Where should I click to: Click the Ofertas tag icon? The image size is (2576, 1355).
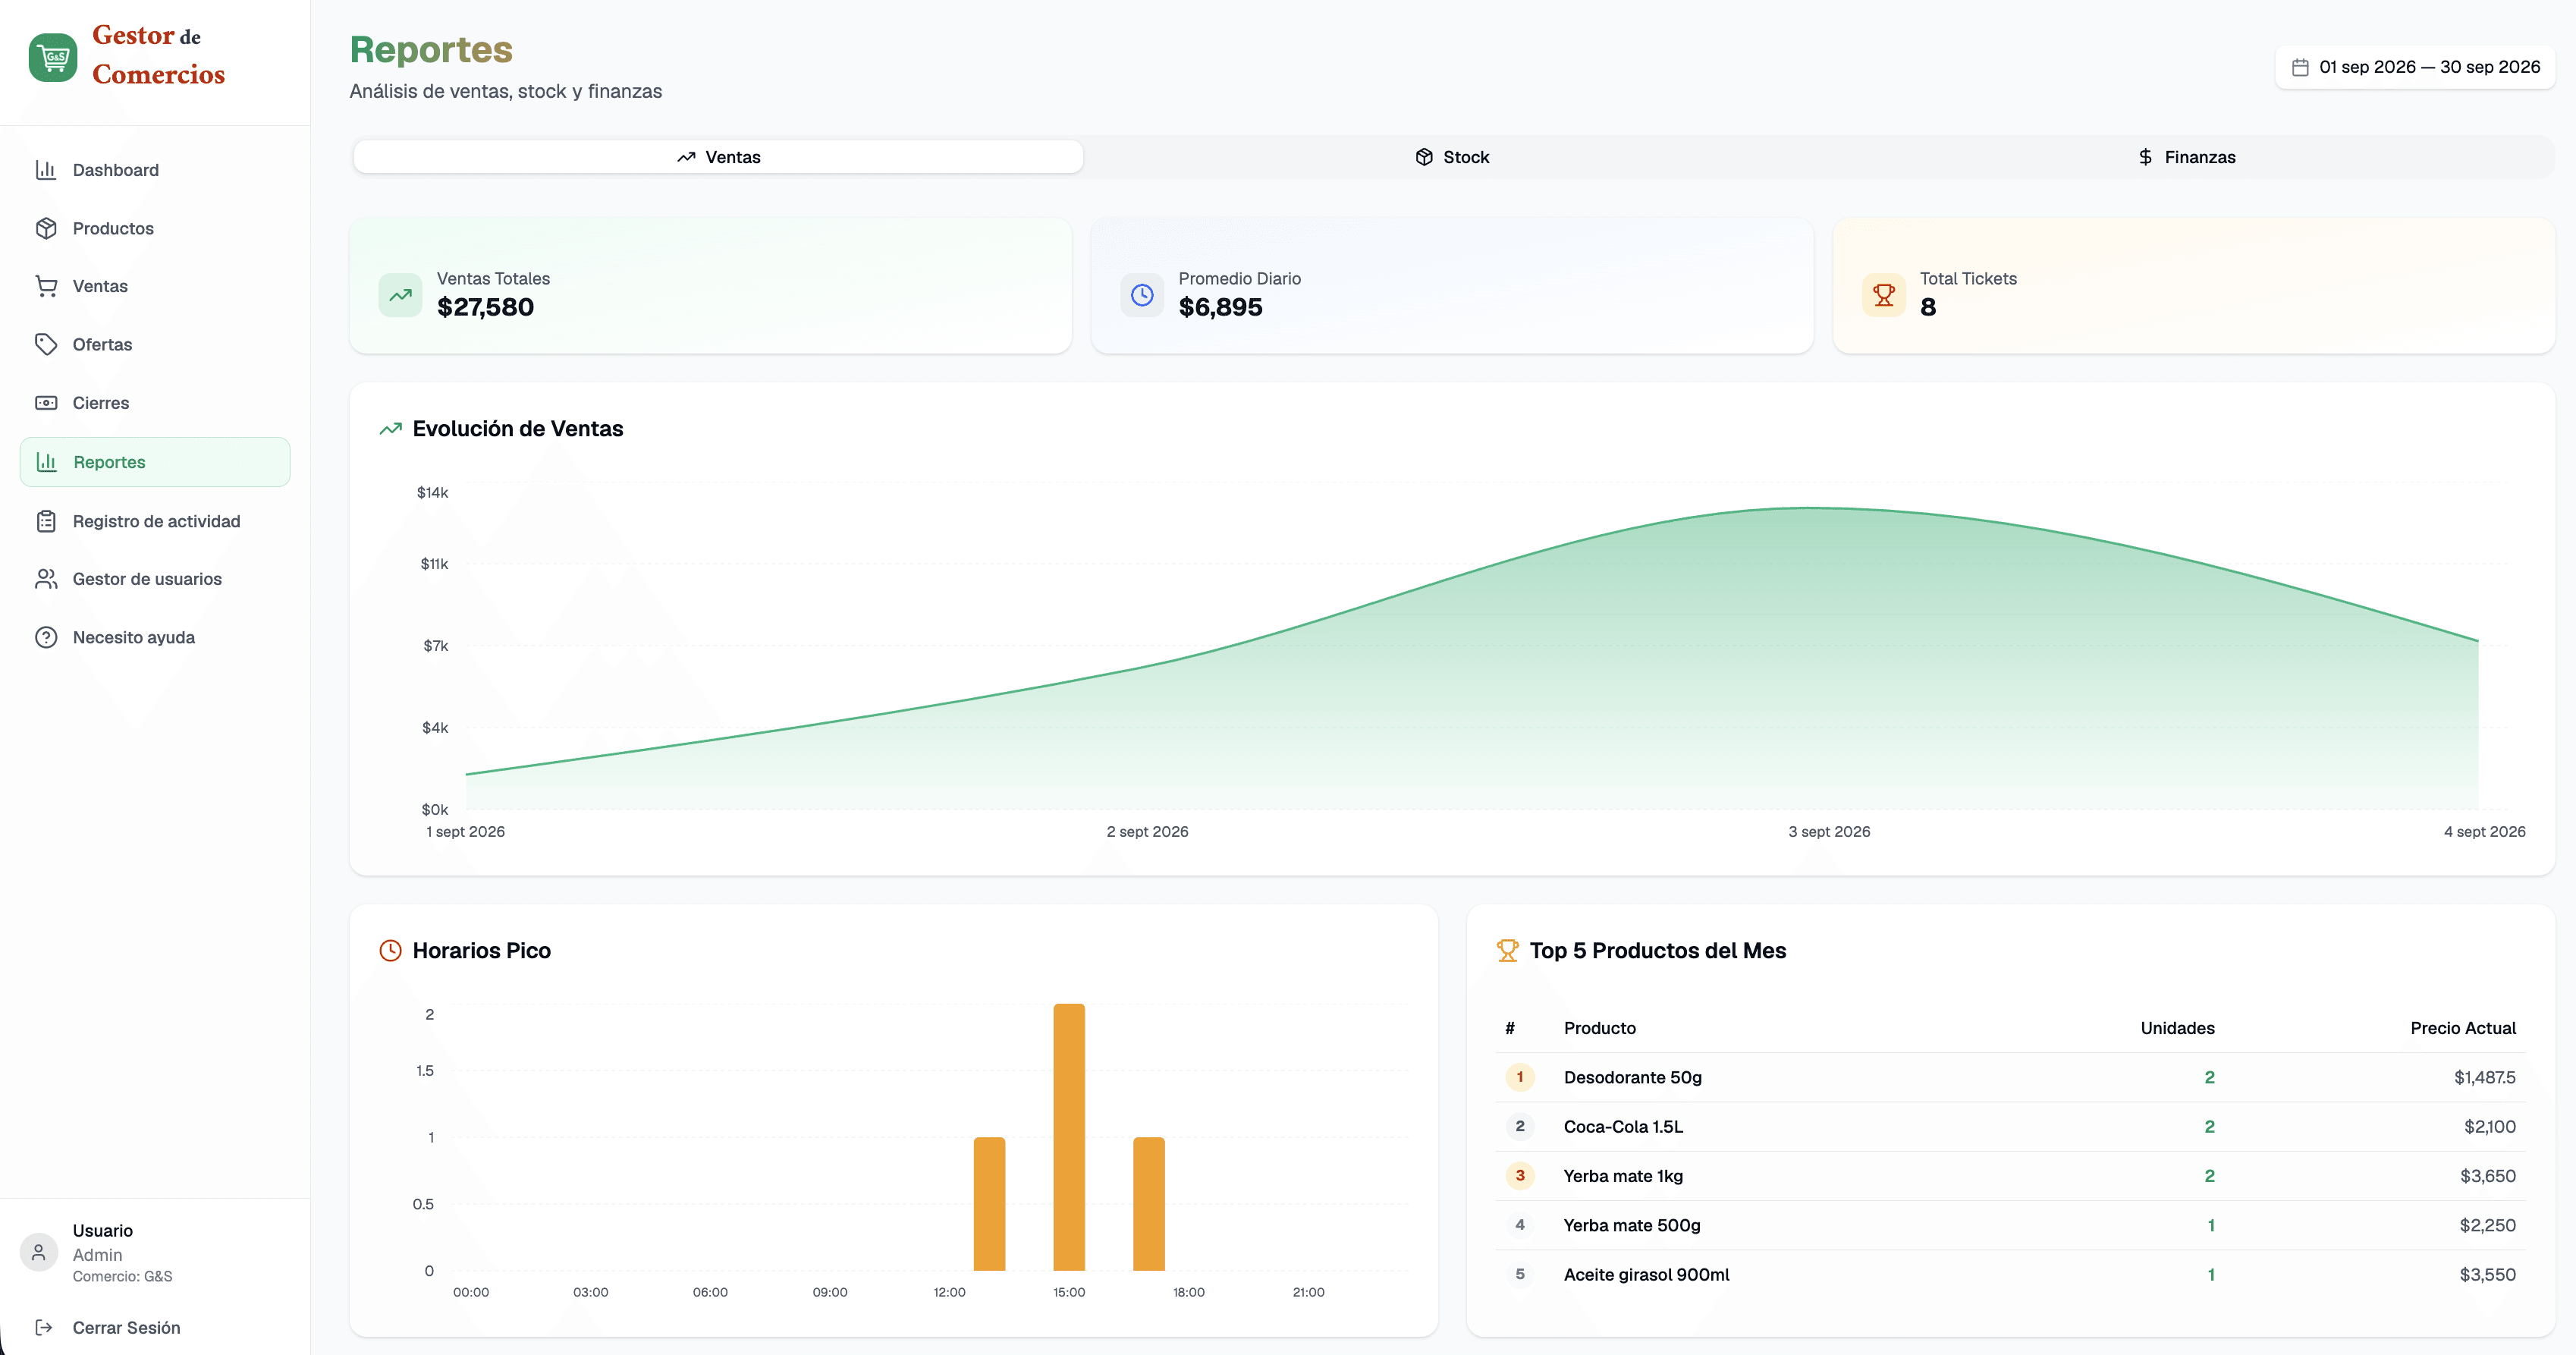[46, 344]
